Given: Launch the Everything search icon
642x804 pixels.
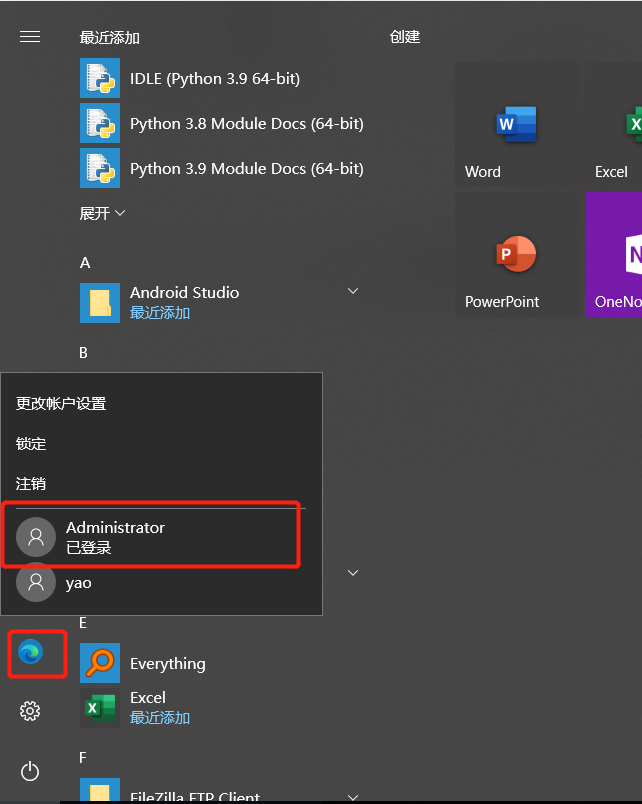Looking at the screenshot, I should [x=100, y=663].
